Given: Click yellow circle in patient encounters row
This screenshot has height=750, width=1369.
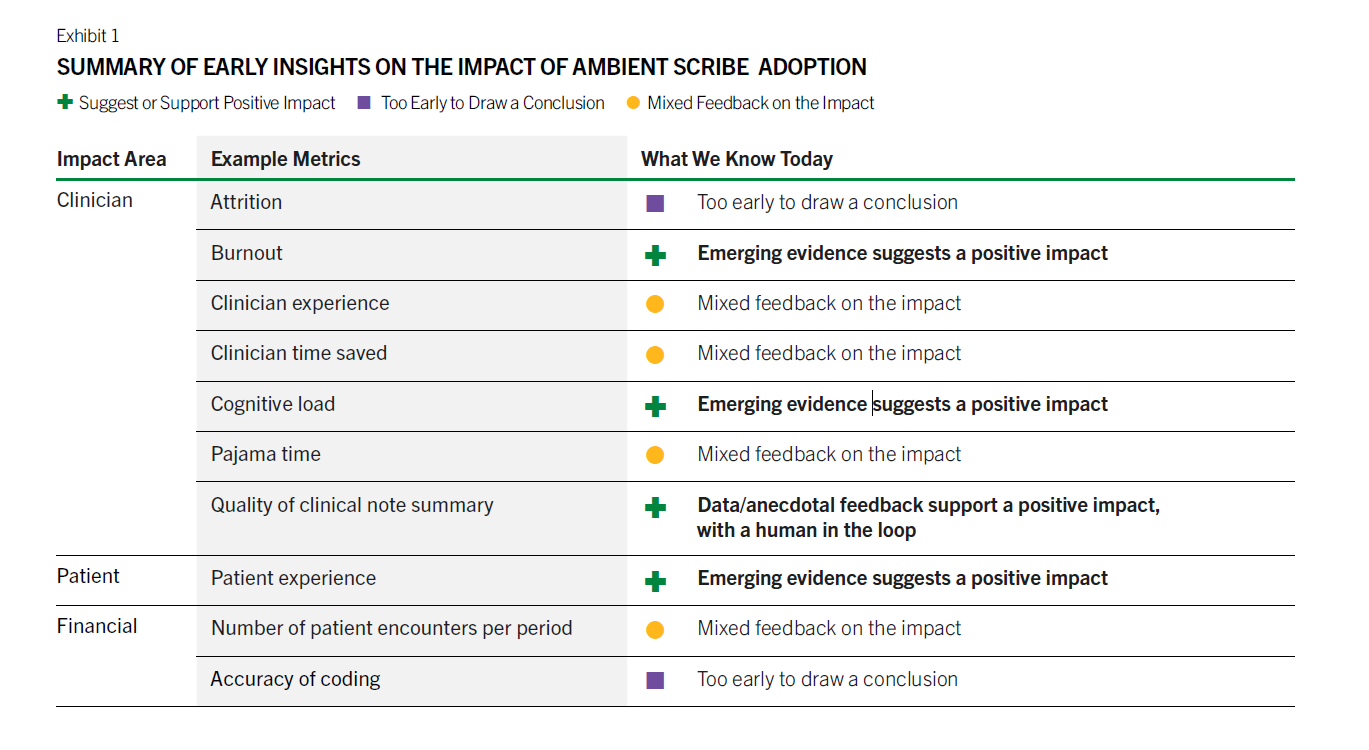Looking at the screenshot, I should 655,630.
